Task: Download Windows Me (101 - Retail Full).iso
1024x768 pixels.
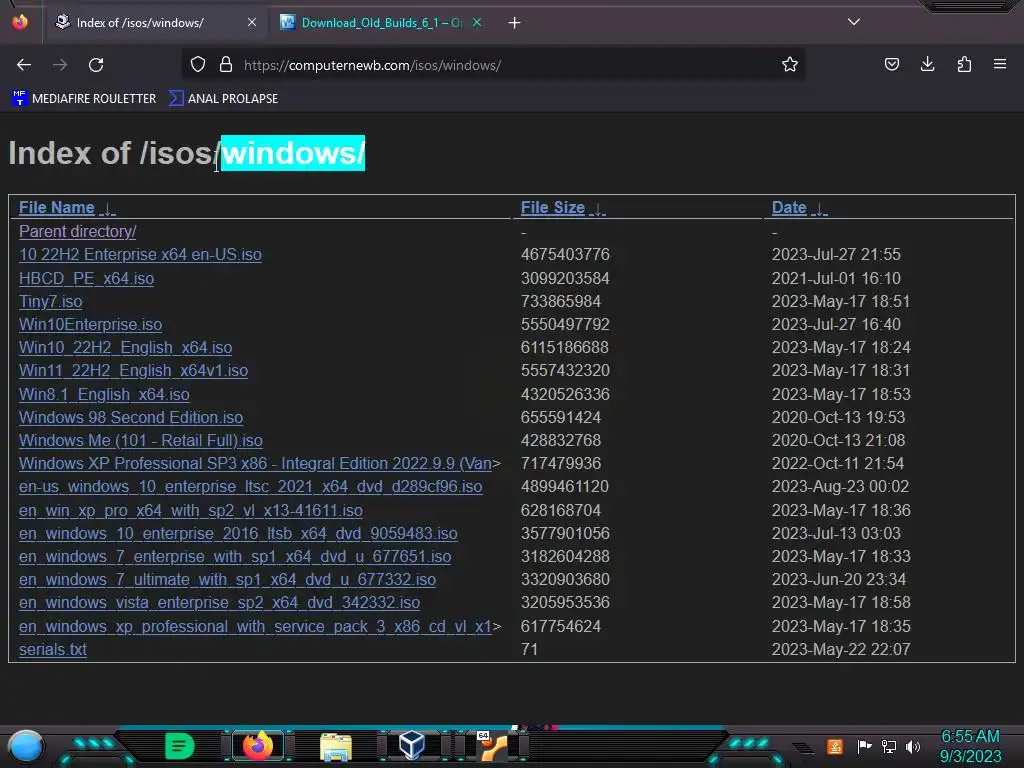Action: point(140,441)
